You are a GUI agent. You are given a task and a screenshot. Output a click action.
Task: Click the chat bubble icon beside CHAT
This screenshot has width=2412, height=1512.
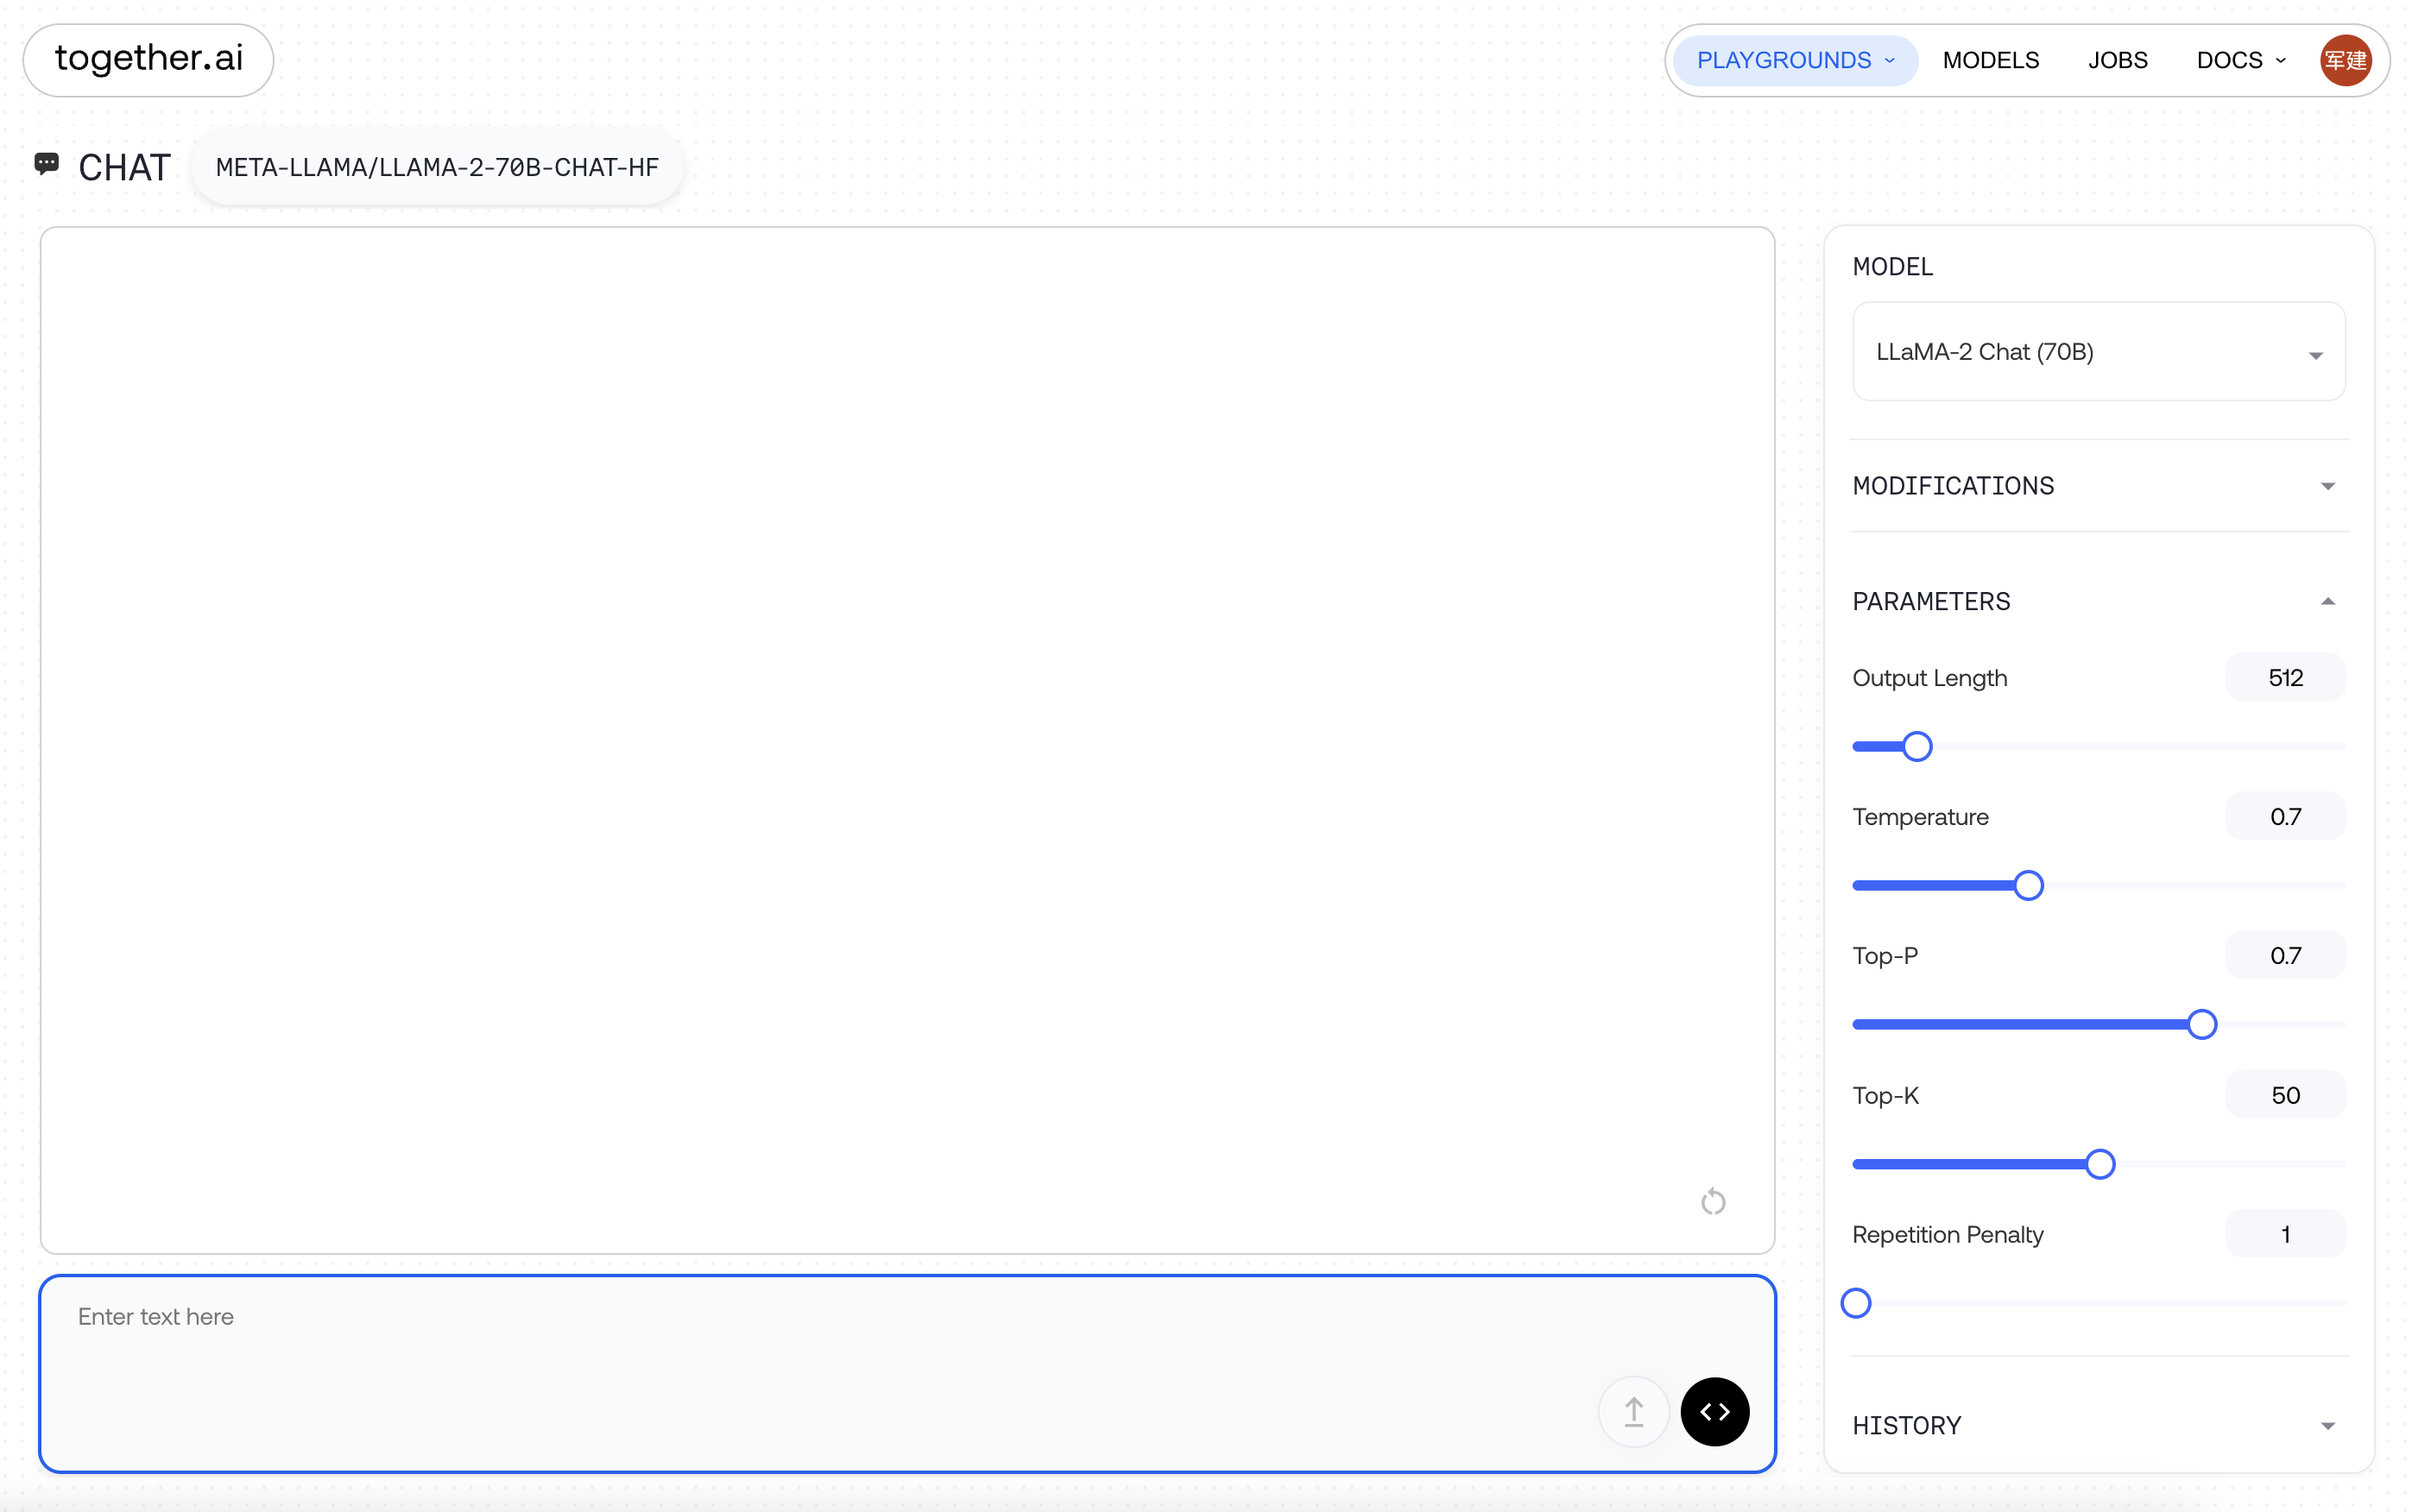(x=47, y=163)
